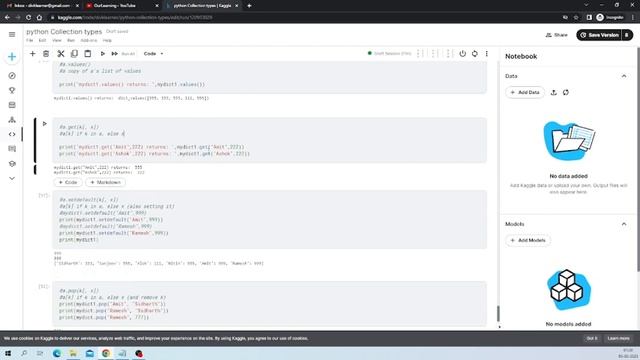Open Competitions trophy icon in sidebar
640x360 pixels.
12,90
